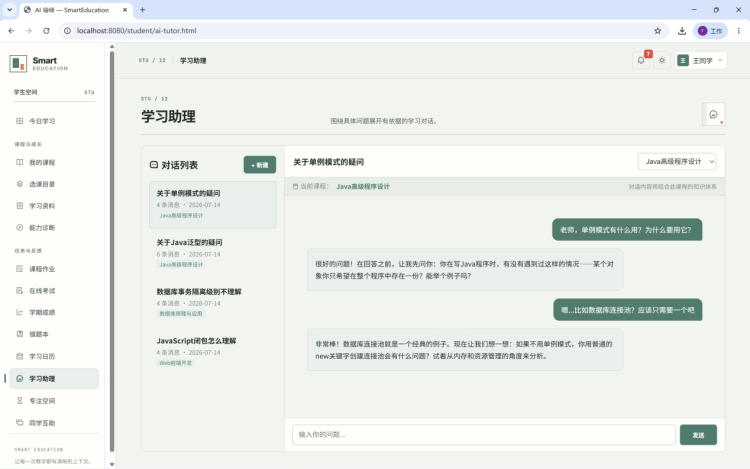This screenshot has width=750, height=469.
Task: Click the 选课目录 layers icon
Action: [20, 184]
